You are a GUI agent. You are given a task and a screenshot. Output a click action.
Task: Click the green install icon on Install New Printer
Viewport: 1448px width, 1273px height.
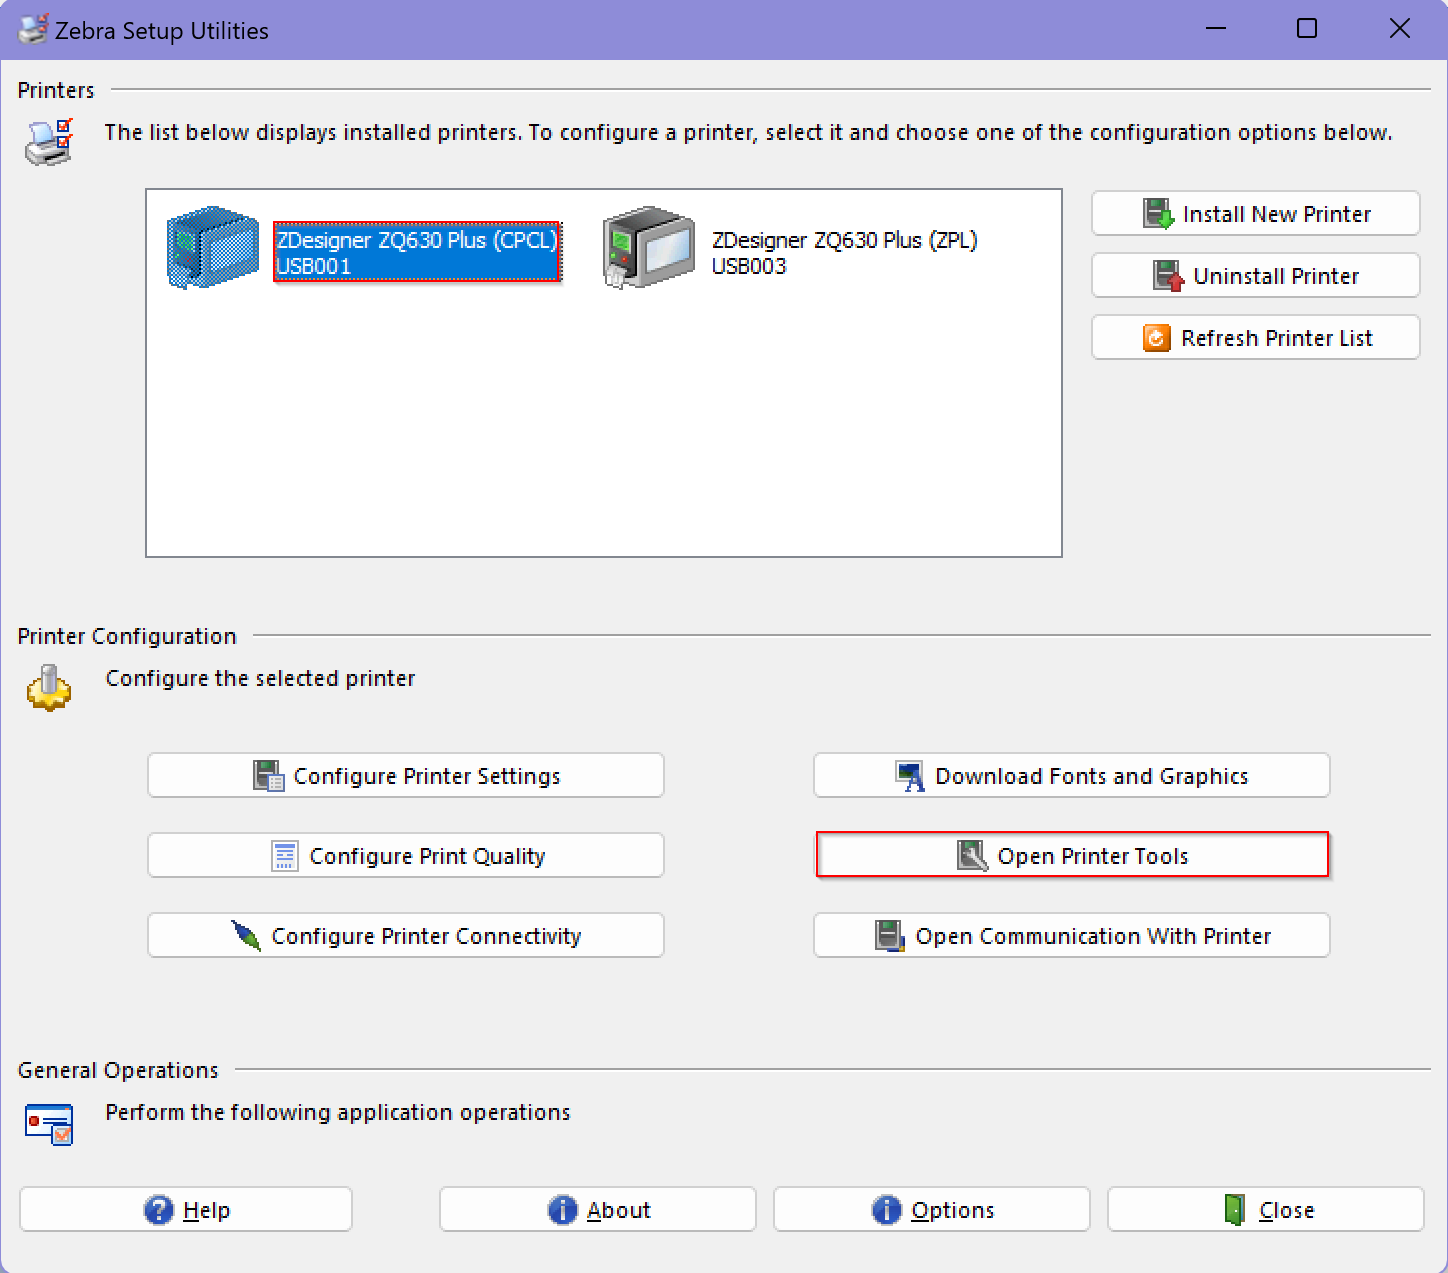coord(1157,213)
